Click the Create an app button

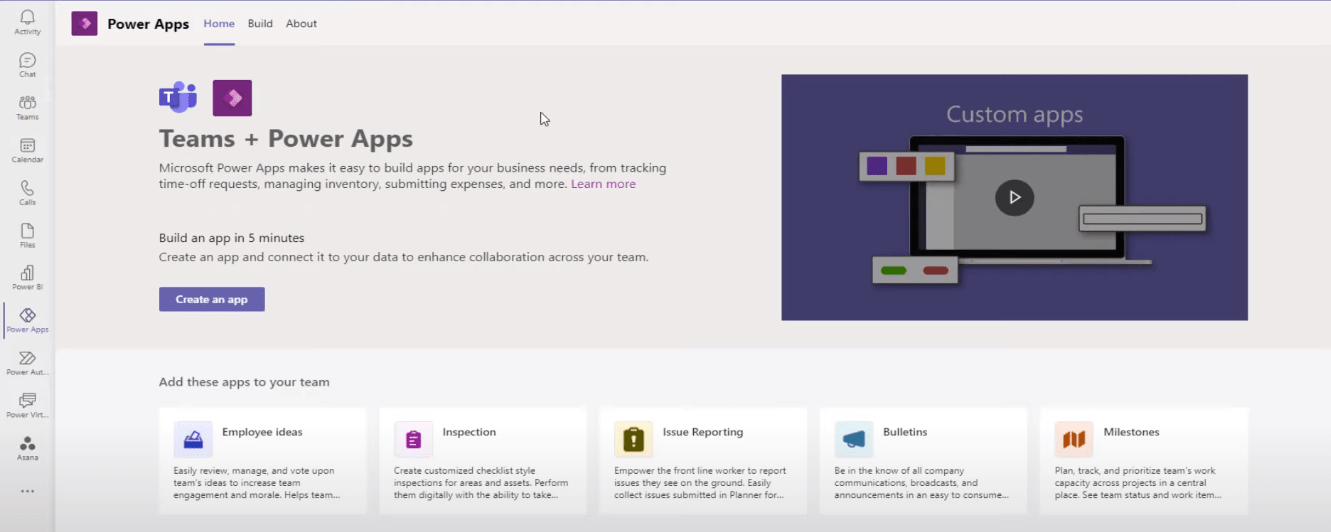coord(212,299)
